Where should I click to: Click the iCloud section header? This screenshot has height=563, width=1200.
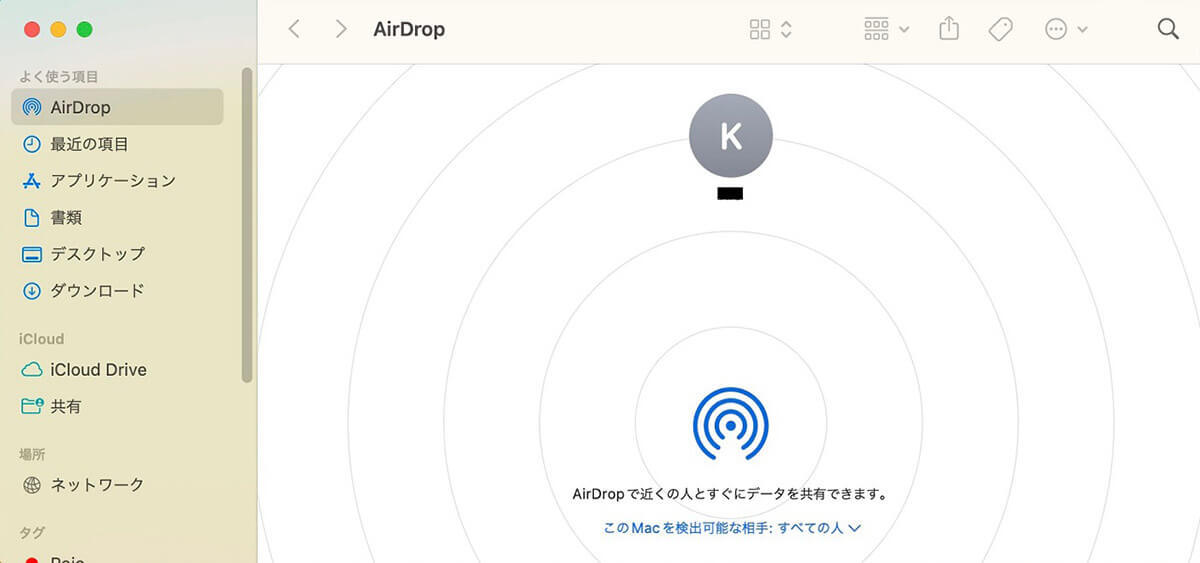pyautogui.click(x=42, y=339)
